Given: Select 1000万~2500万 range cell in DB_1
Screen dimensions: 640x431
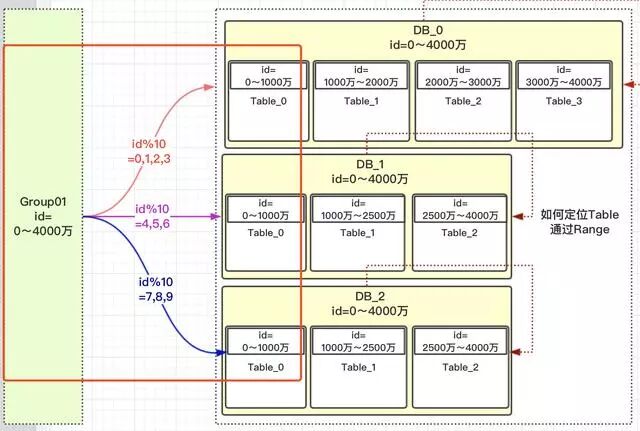Looking at the screenshot, I should pyautogui.click(x=358, y=209).
